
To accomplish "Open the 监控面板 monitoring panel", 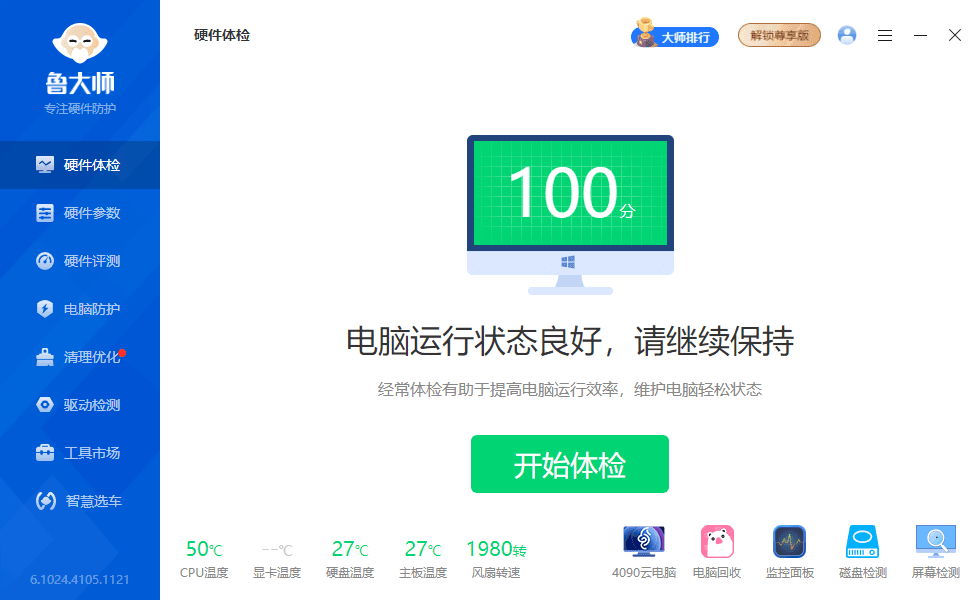I will 790,549.
